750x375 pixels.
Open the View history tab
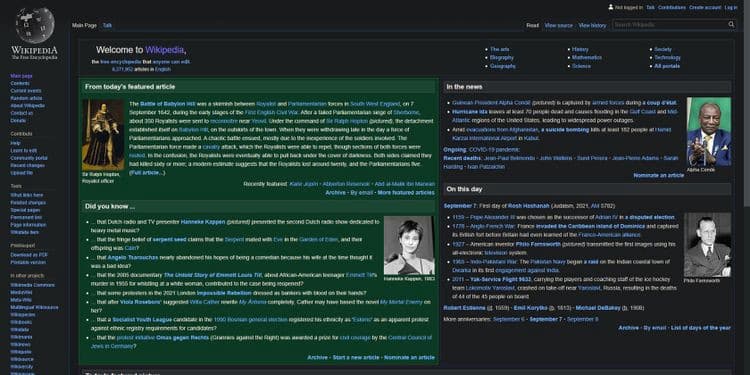(592, 25)
